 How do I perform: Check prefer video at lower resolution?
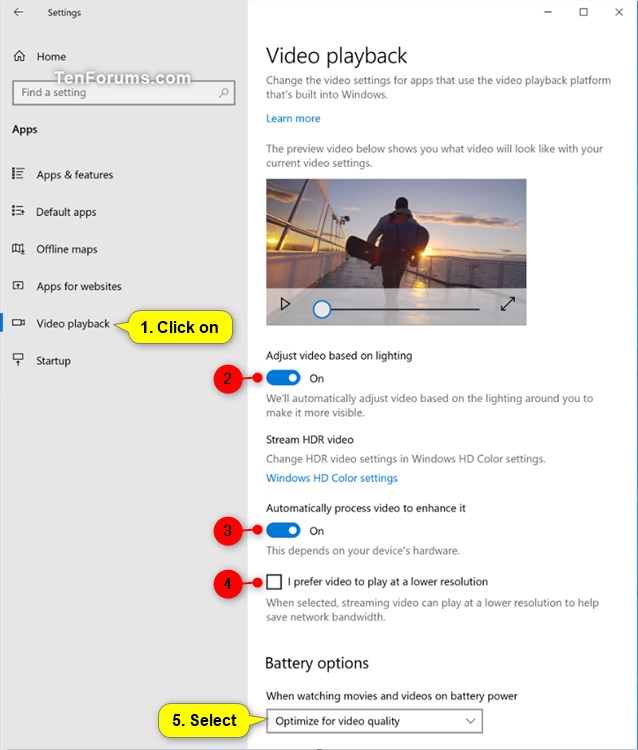pyautogui.click(x=274, y=582)
